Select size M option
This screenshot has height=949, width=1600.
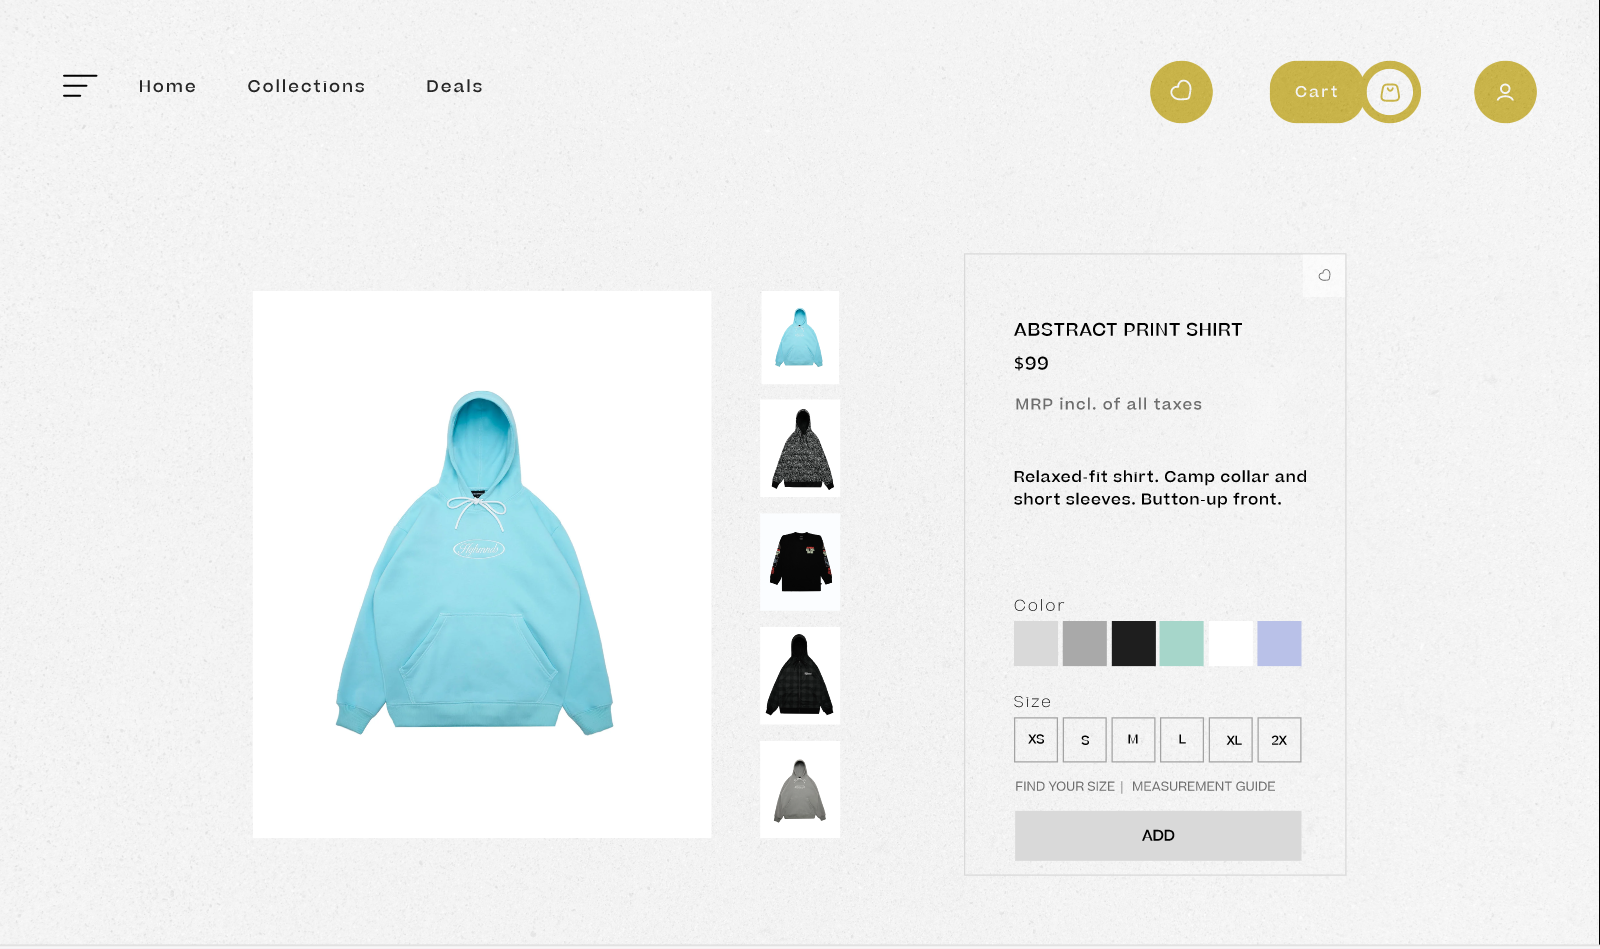tap(1133, 740)
